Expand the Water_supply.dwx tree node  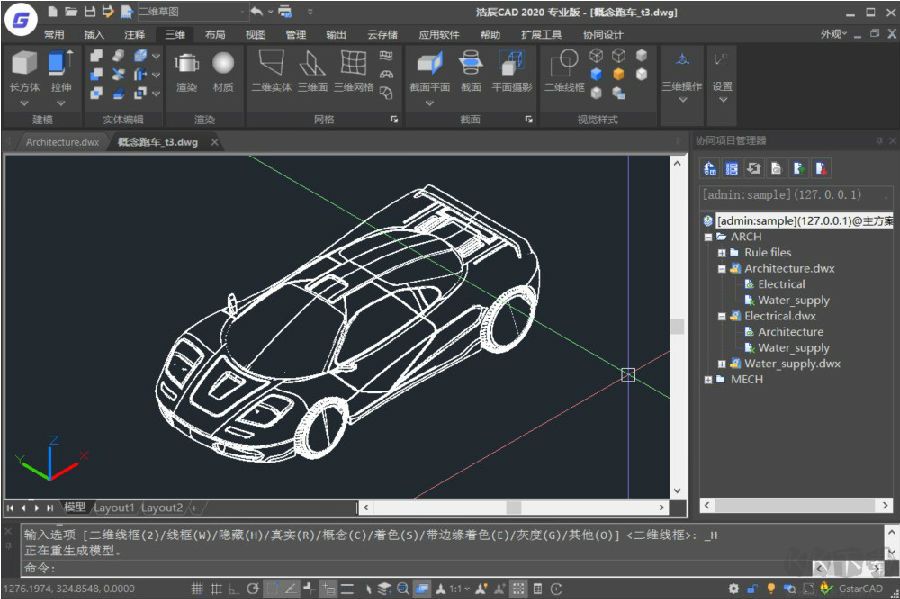721,364
